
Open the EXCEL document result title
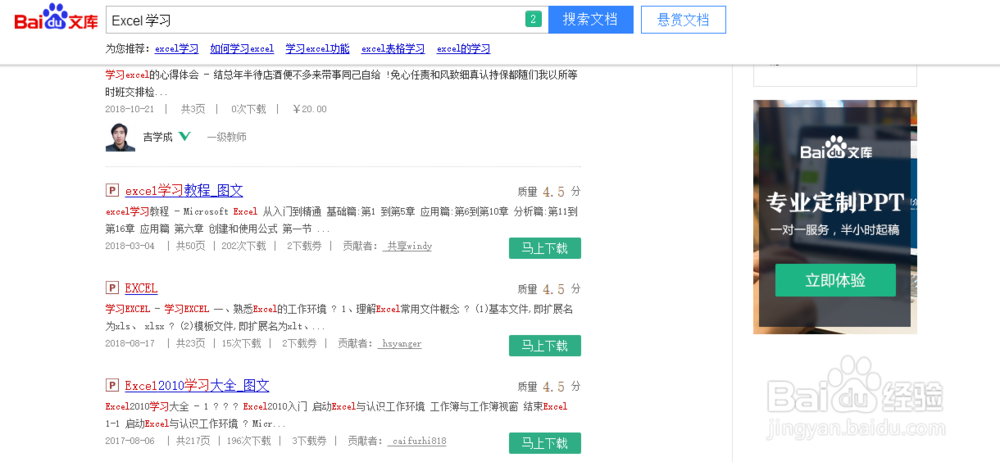click(x=141, y=288)
